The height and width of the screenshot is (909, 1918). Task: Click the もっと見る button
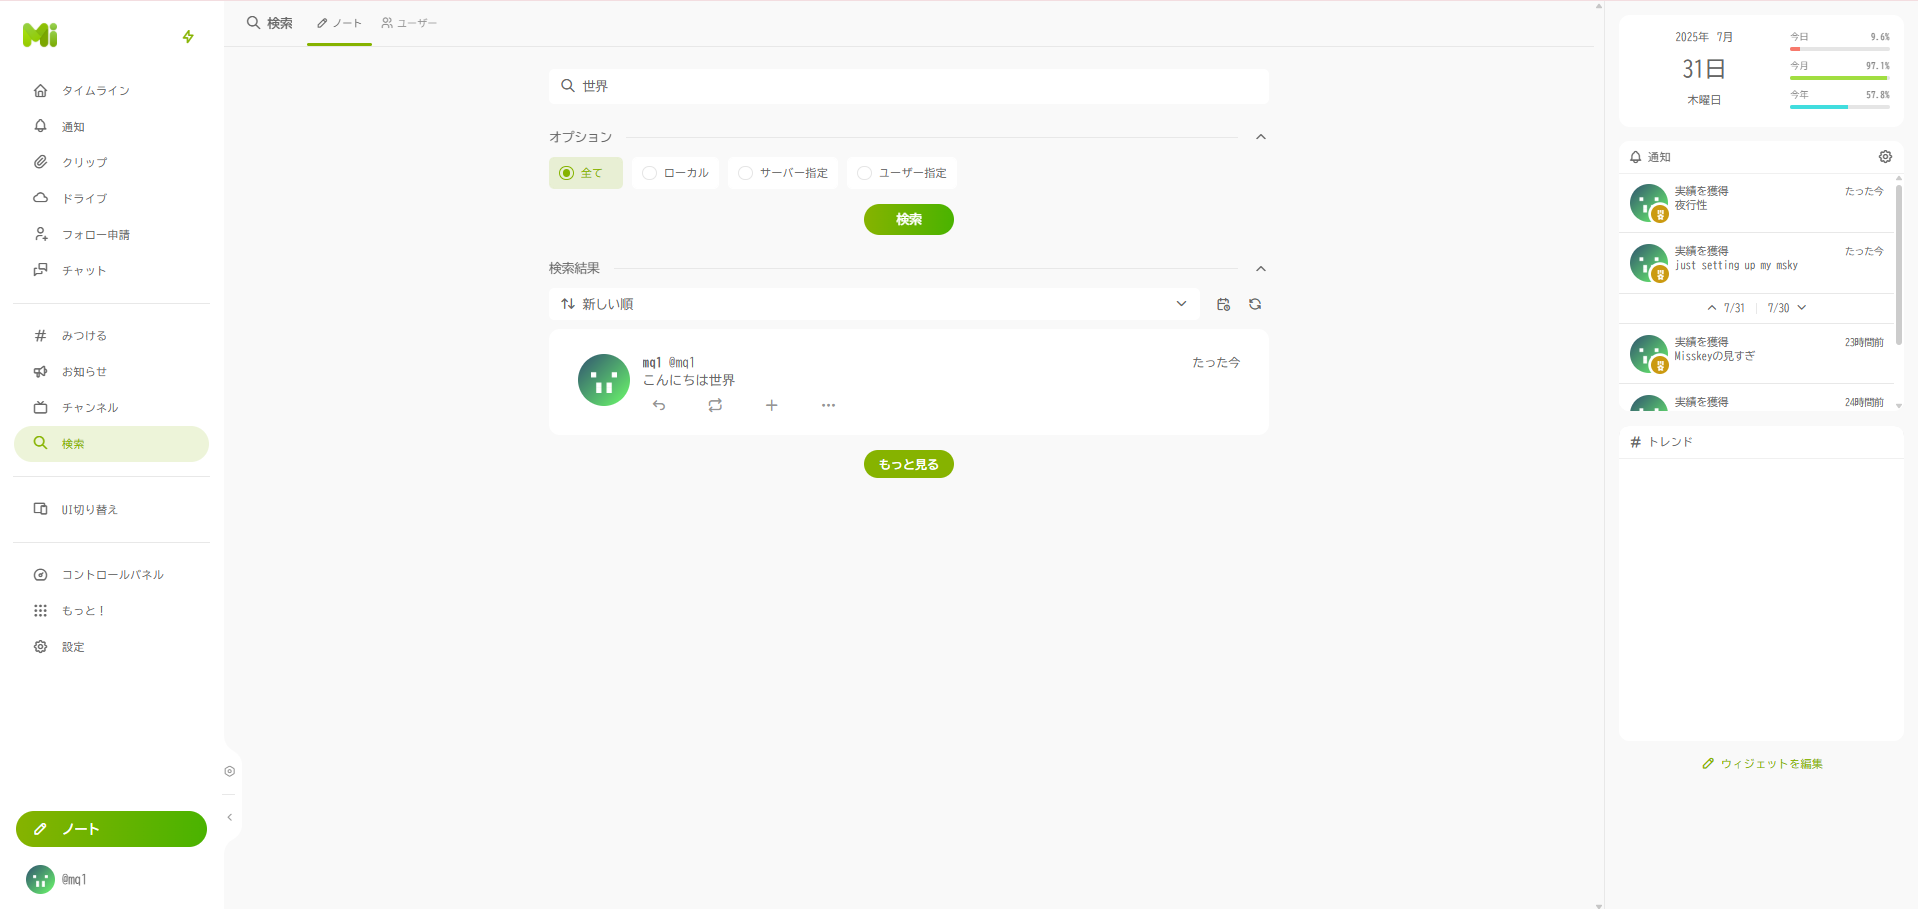908,464
